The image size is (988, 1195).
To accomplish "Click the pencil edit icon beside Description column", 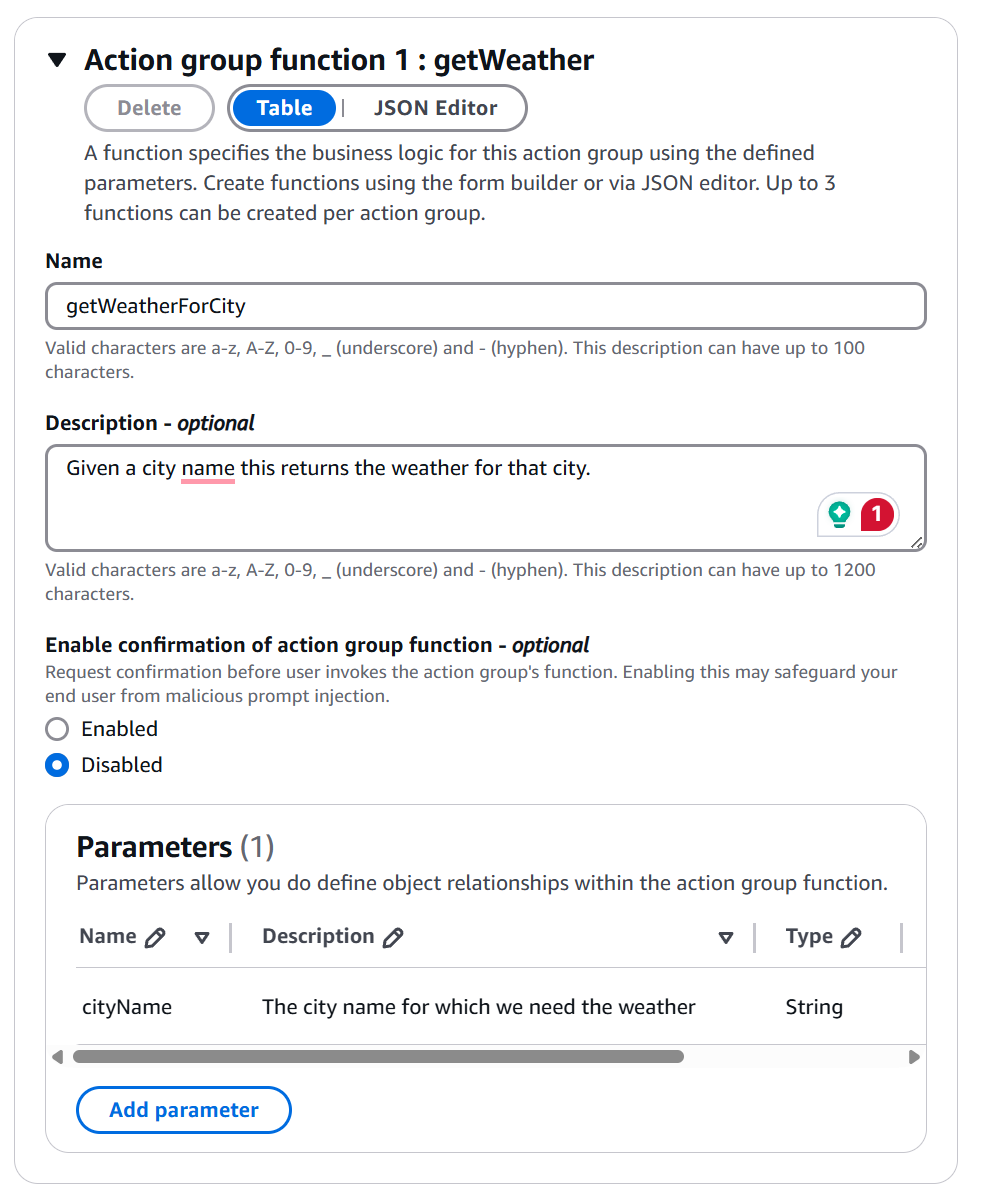I will tap(394, 938).
